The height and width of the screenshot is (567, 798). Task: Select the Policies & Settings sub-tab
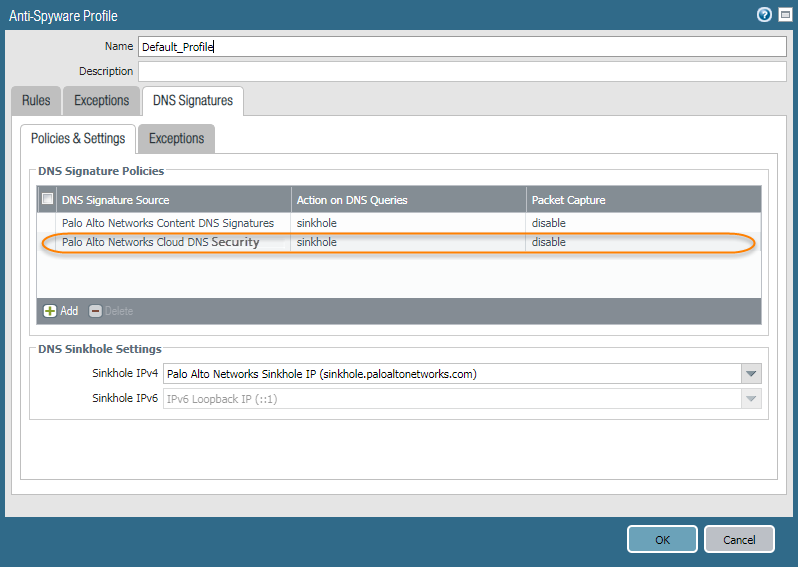[78, 139]
